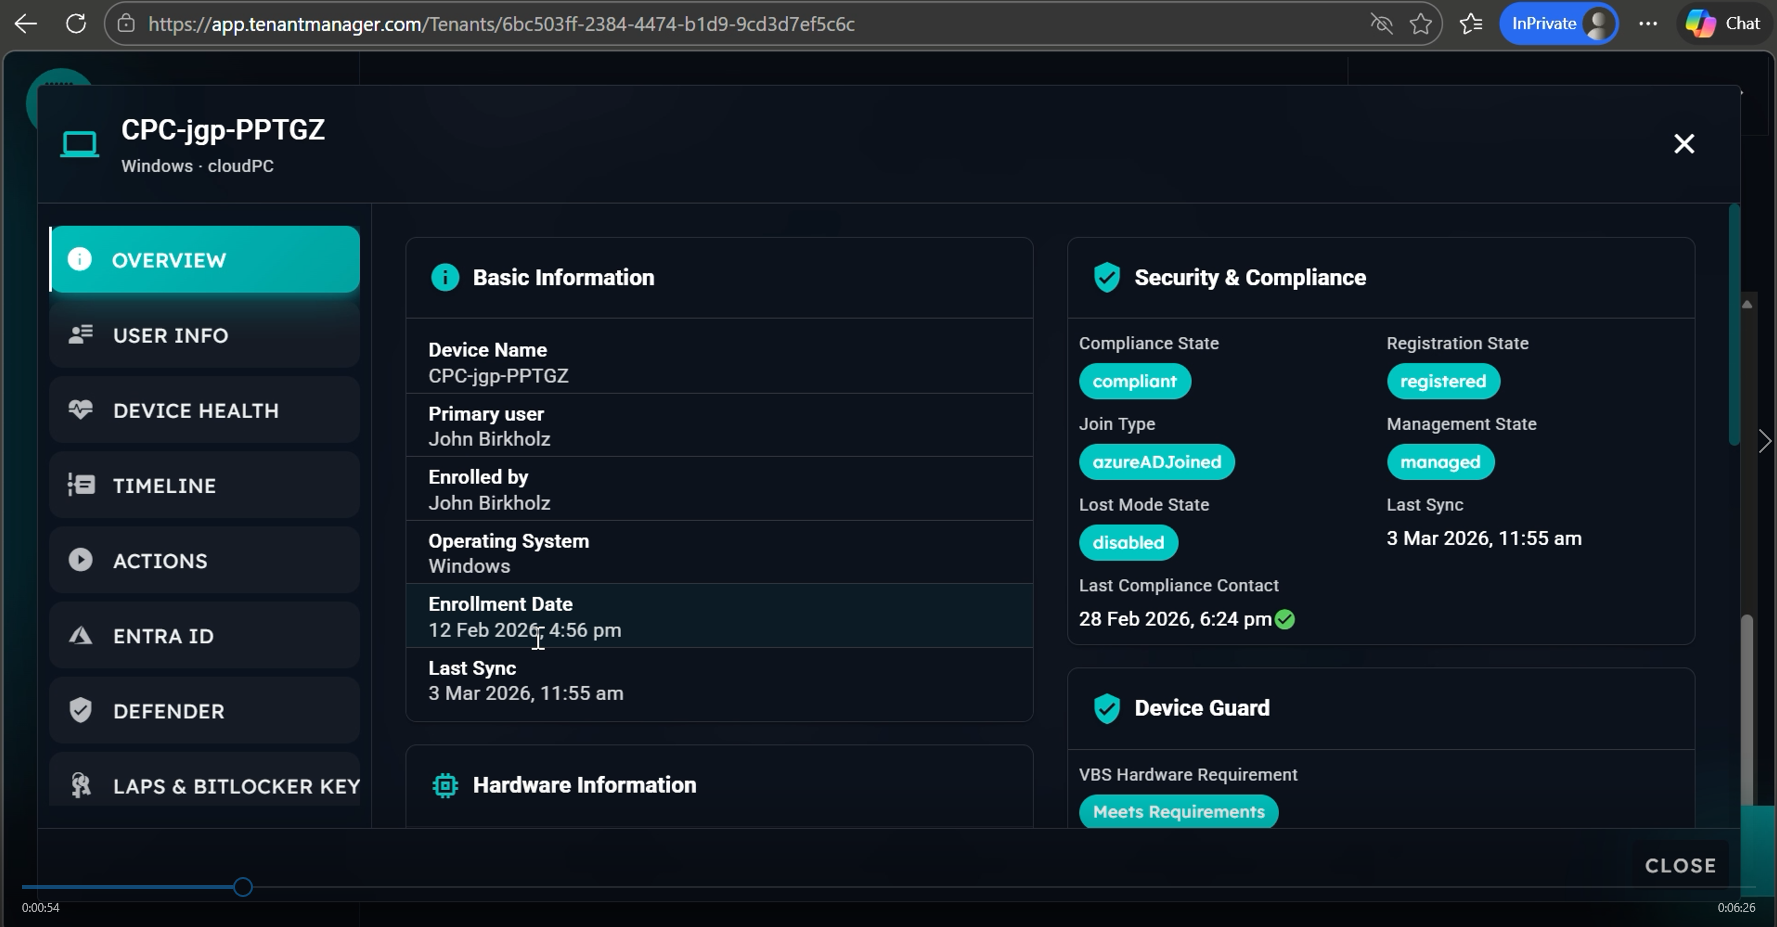Open the InPrivate profile menu
Viewport: 1777px width, 927px height.
coord(1558,24)
